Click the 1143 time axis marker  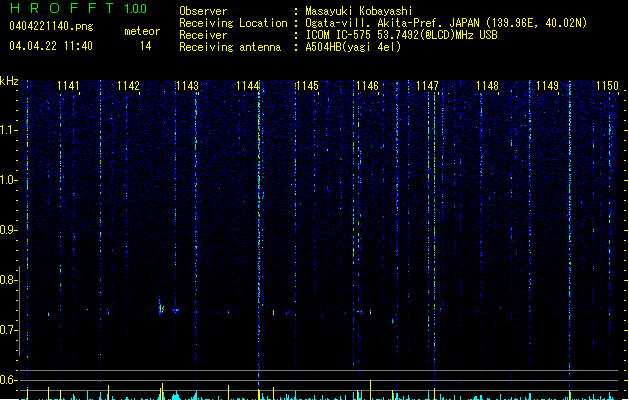point(188,86)
